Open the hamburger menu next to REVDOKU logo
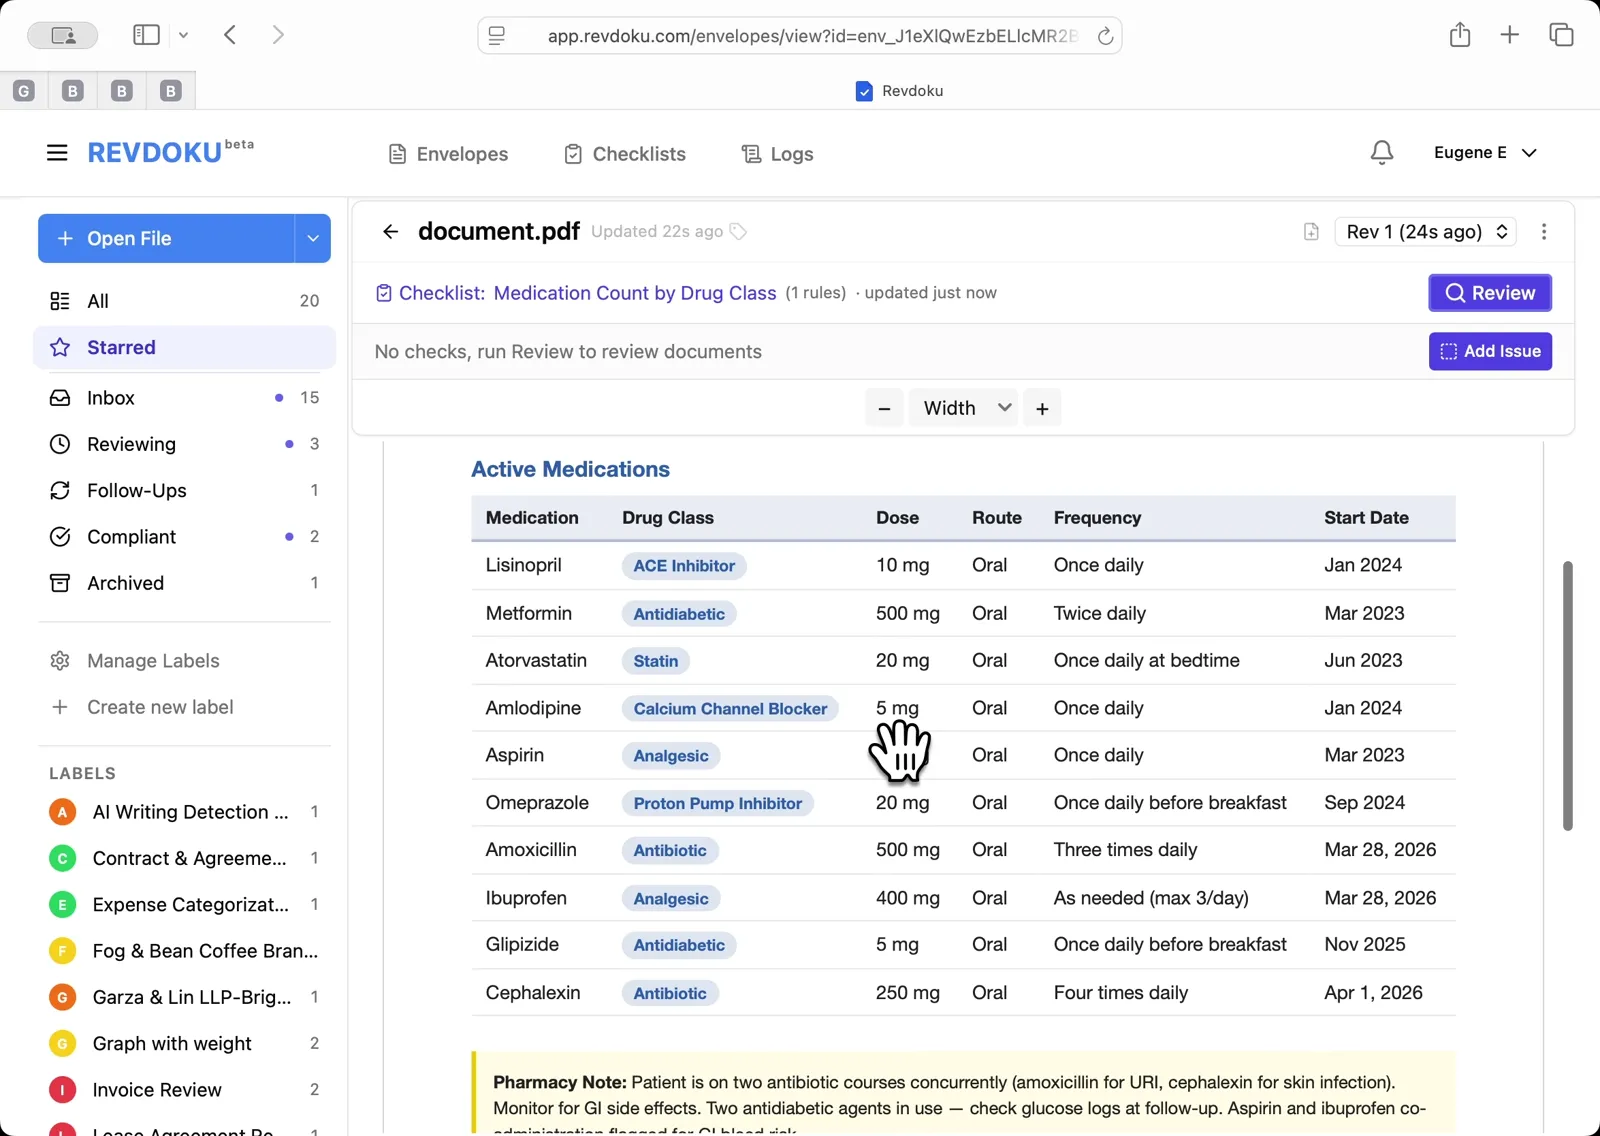Image resolution: width=1600 pixels, height=1136 pixels. point(57,152)
